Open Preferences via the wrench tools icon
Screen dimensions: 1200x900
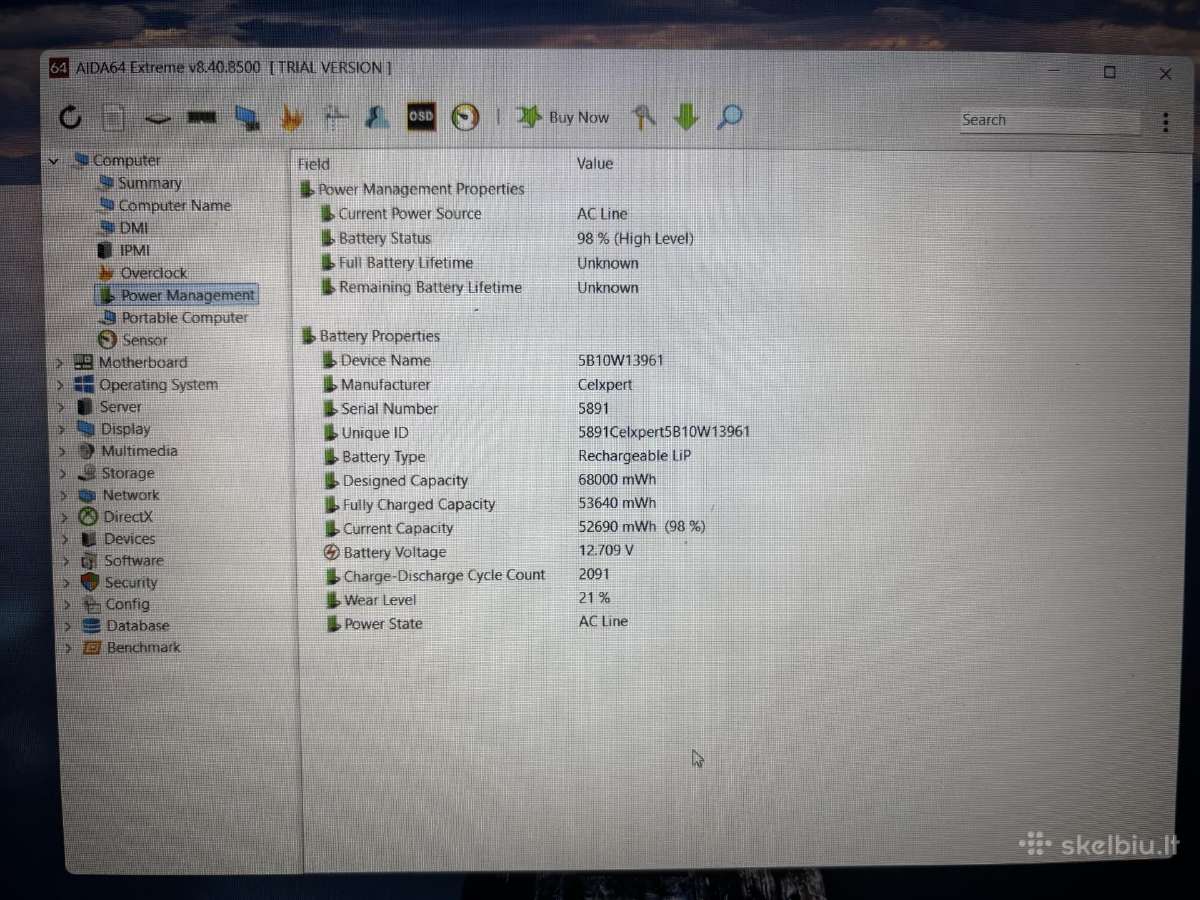point(645,117)
